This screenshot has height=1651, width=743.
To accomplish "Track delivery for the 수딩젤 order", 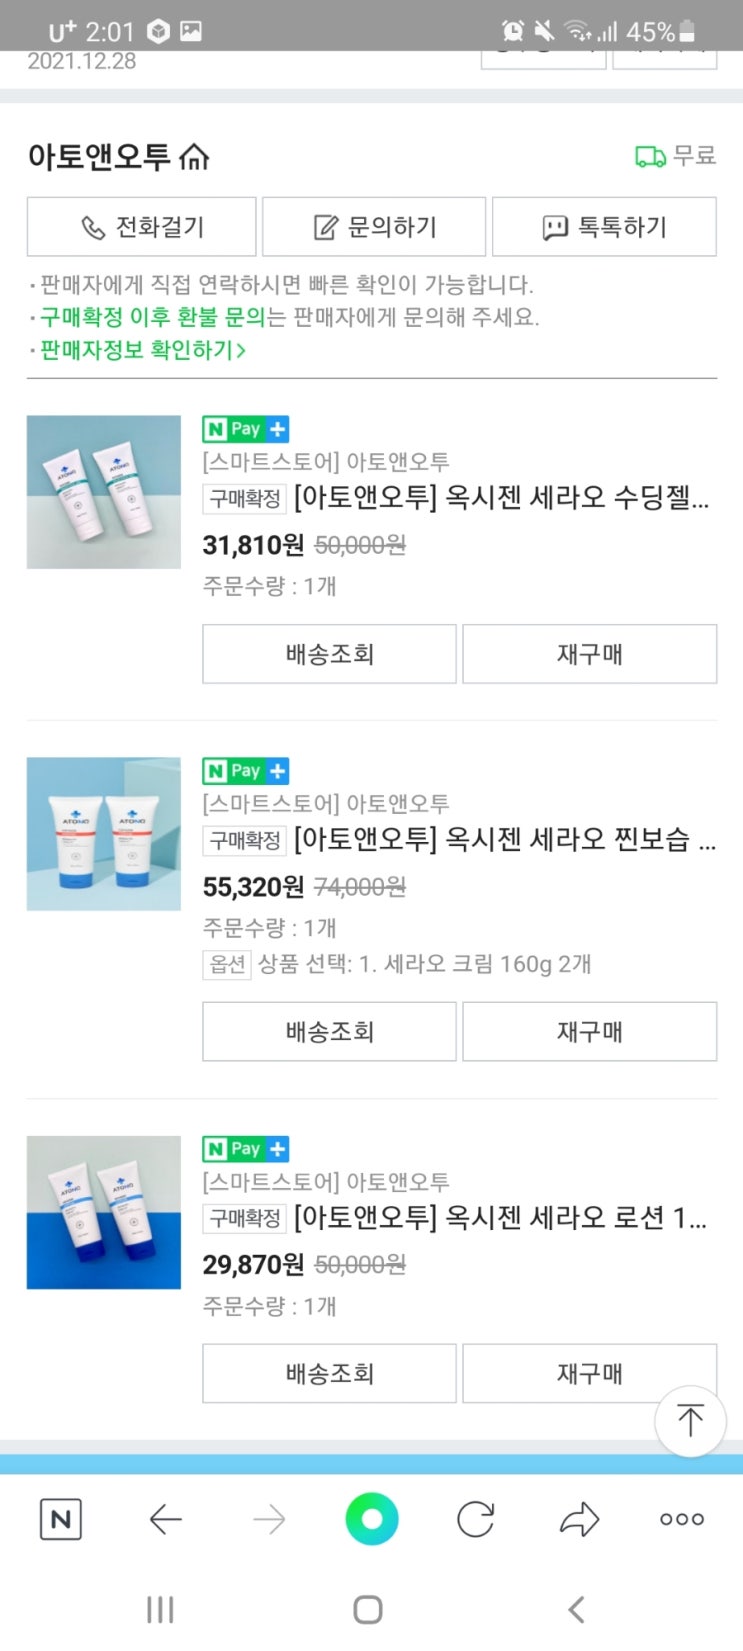I will [x=329, y=654].
